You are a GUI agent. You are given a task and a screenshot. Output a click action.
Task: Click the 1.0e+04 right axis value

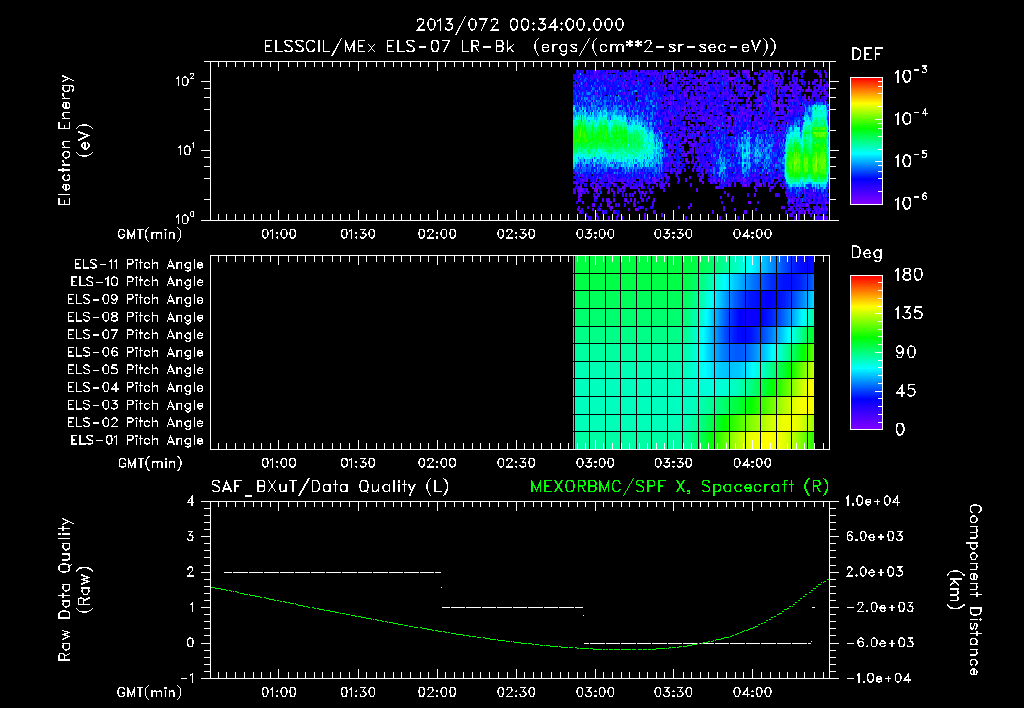(872, 501)
